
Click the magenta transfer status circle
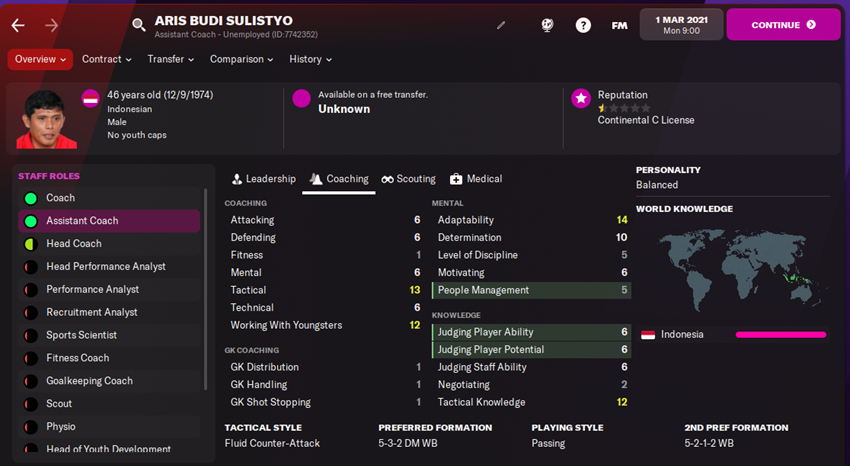[301, 98]
